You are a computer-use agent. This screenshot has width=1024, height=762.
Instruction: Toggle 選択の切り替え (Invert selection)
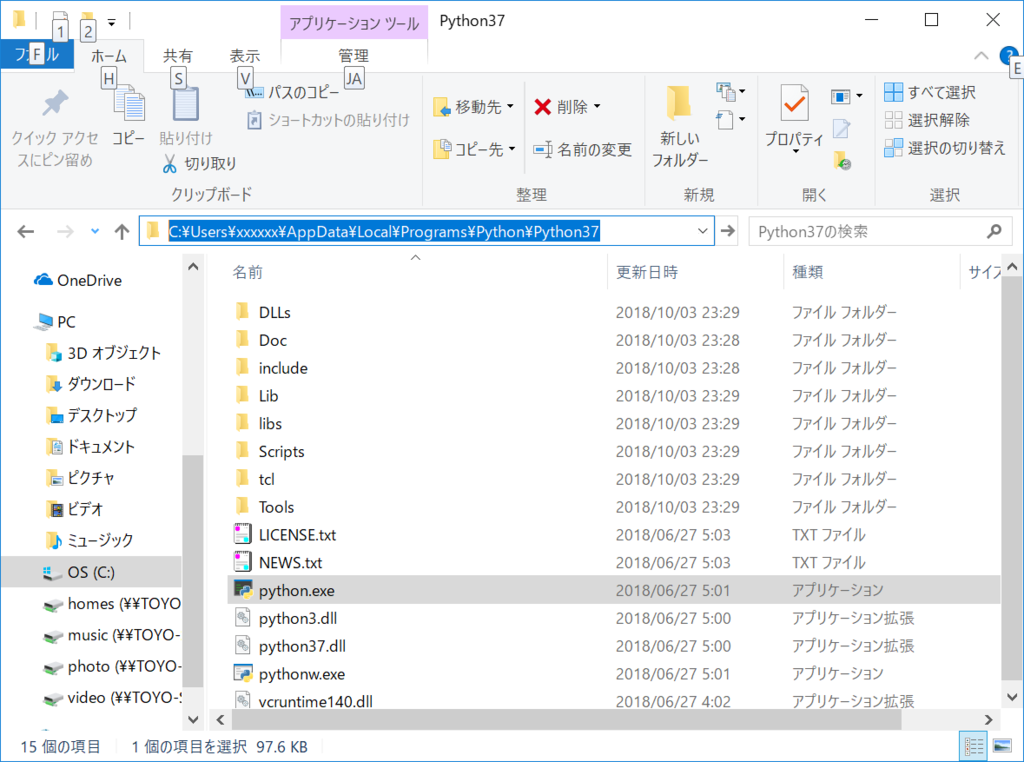point(890,148)
